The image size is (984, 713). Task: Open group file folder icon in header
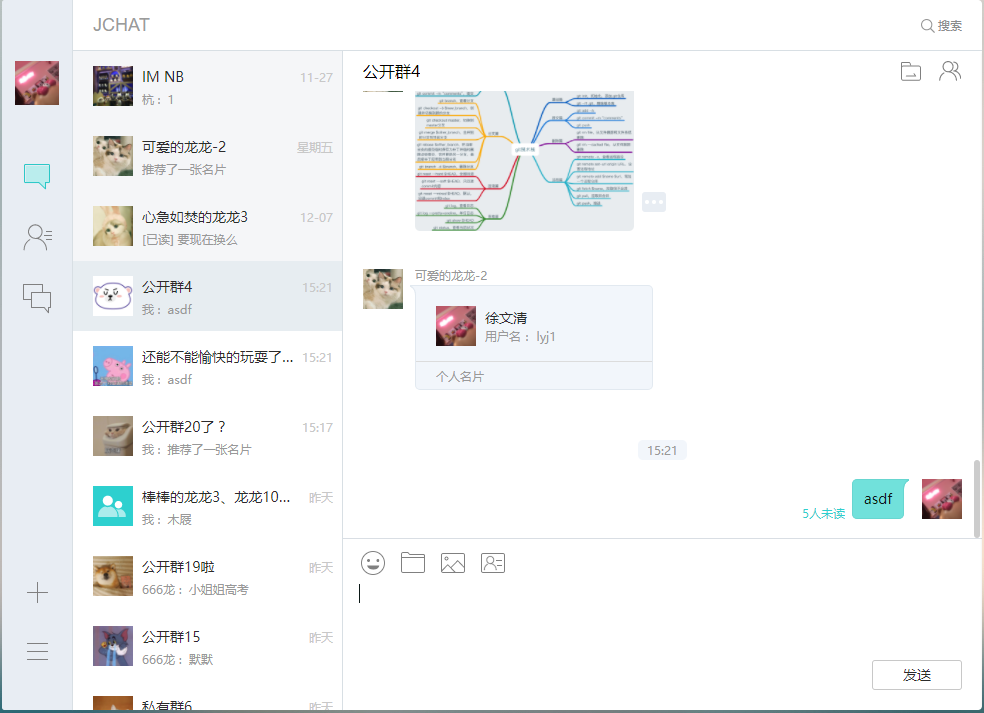[x=911, y=72]
